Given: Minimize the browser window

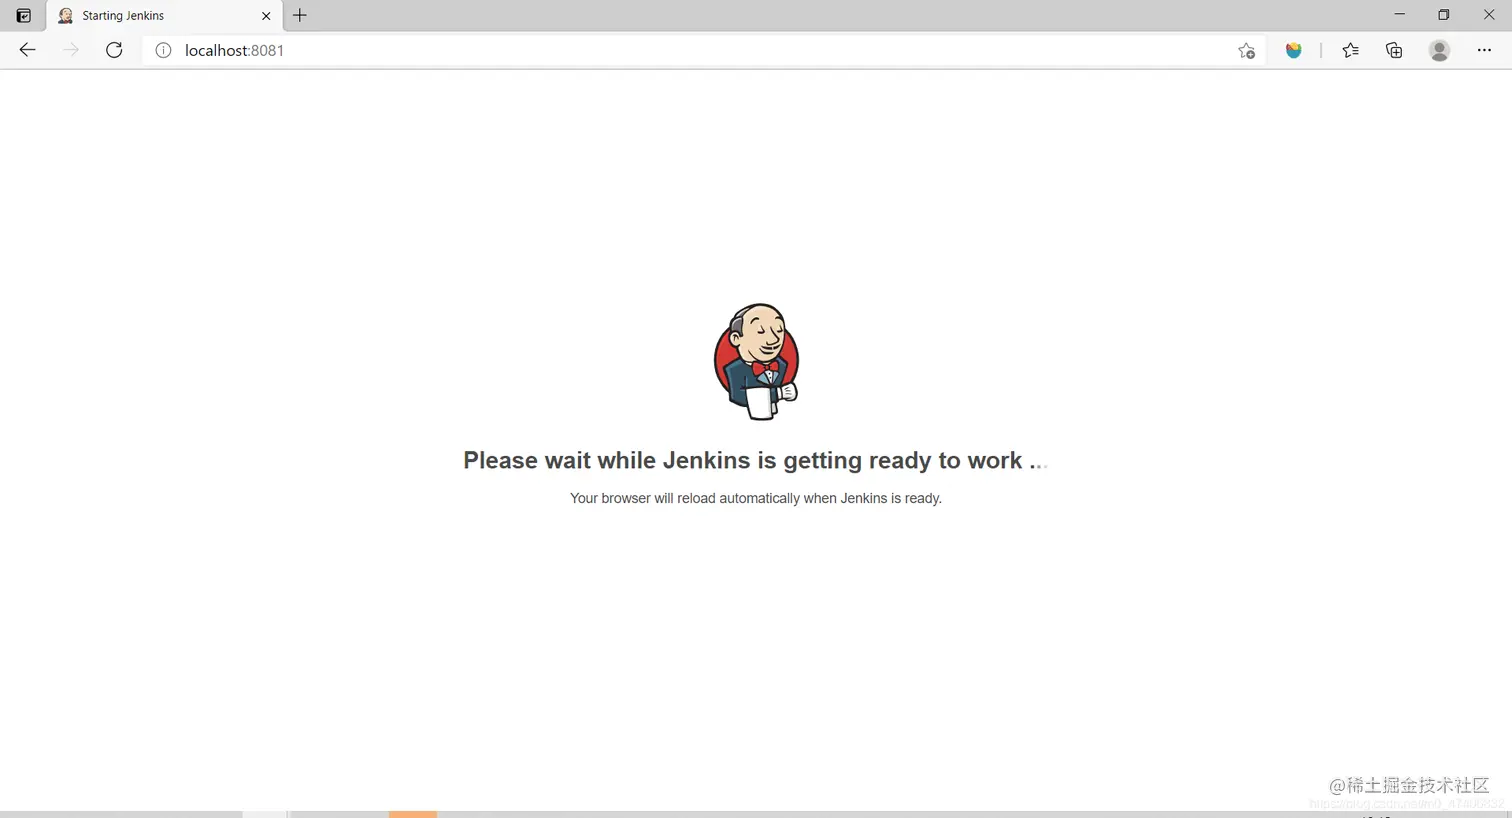Looking at the screenshot, I should pyautogui.click(x=1399, y=15).
